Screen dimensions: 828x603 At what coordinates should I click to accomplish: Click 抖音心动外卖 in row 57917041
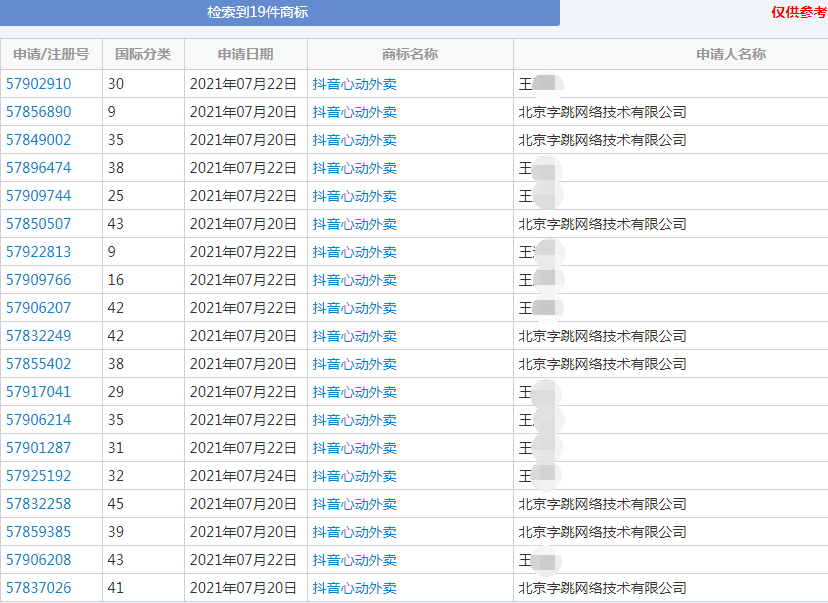pyautogui.click(x=354, y=392)
